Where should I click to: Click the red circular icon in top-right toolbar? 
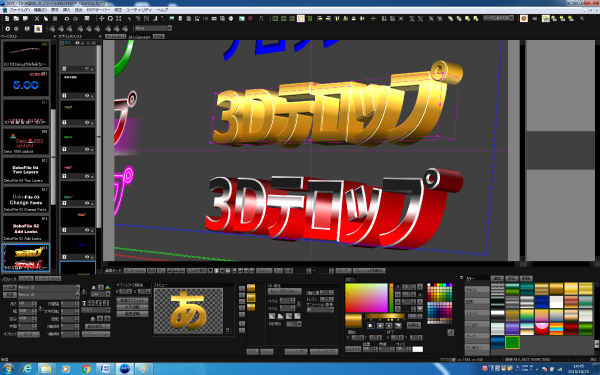pos(524,18)
